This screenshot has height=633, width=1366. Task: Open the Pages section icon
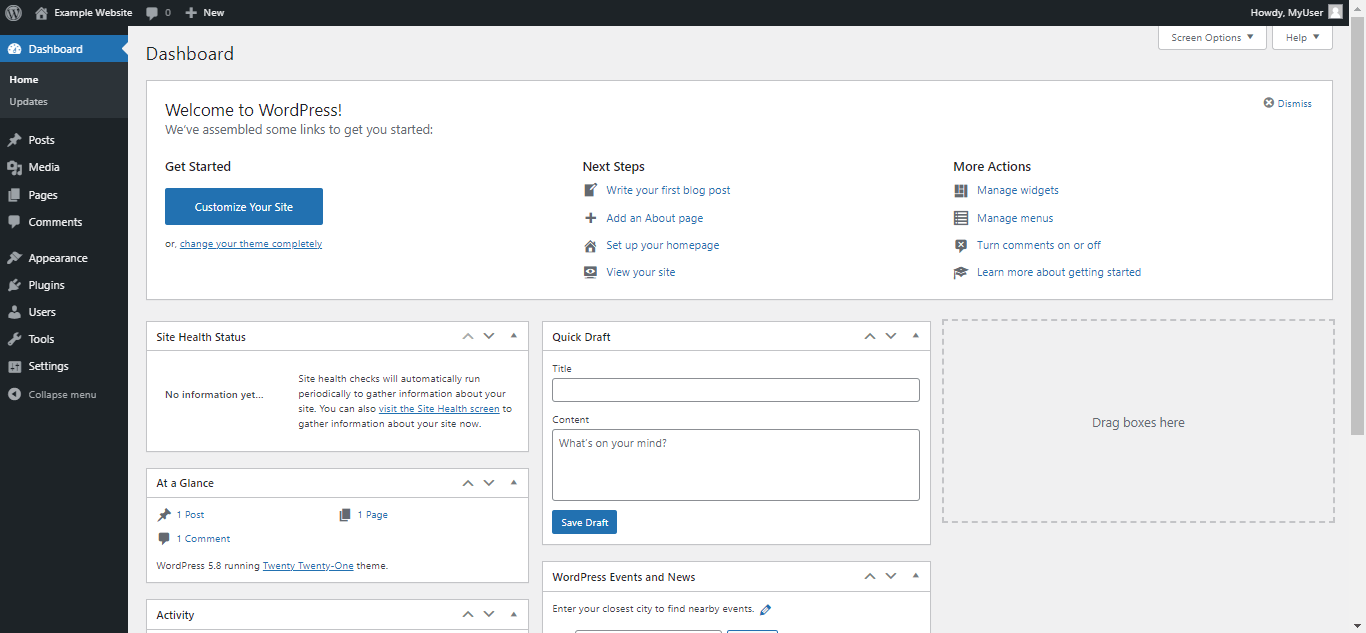pyautogui.click(x=16, y=194)
